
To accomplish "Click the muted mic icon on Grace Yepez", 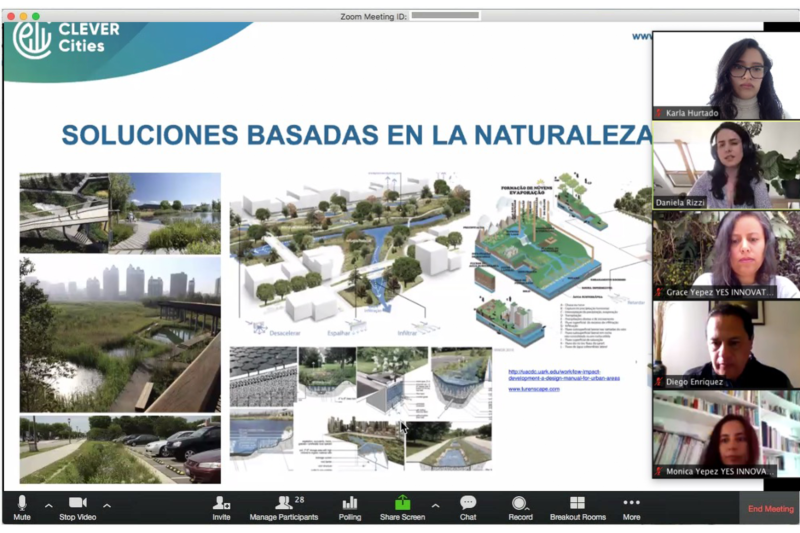I will [x=659, y=292].
